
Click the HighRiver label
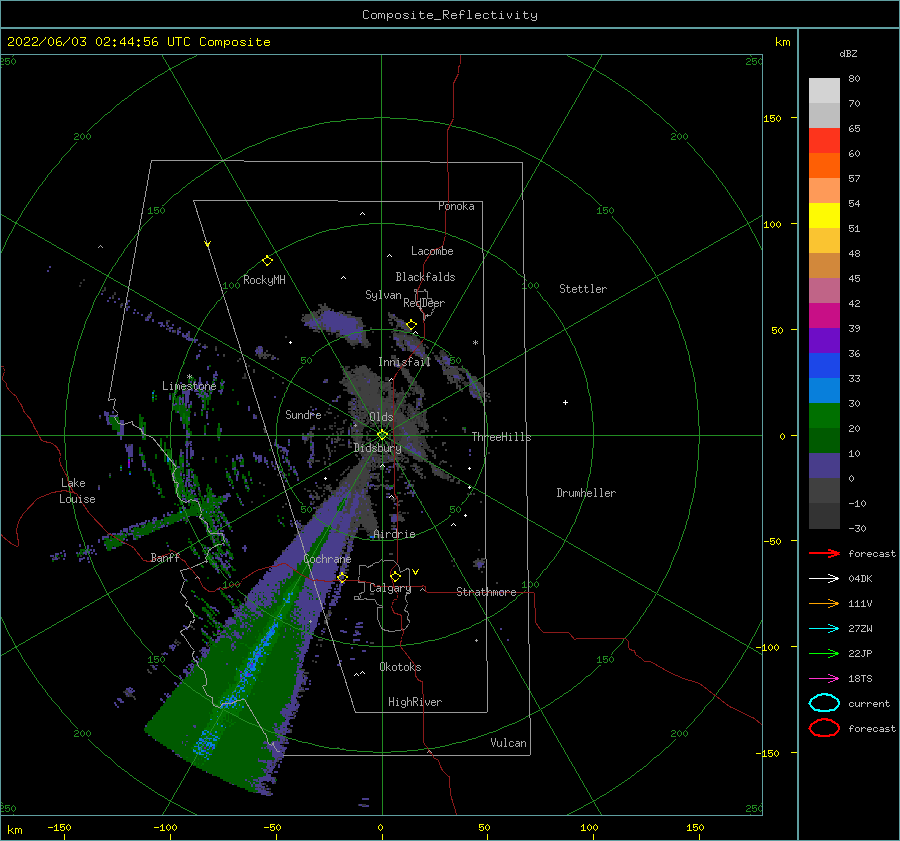click(x=415, y=702)
